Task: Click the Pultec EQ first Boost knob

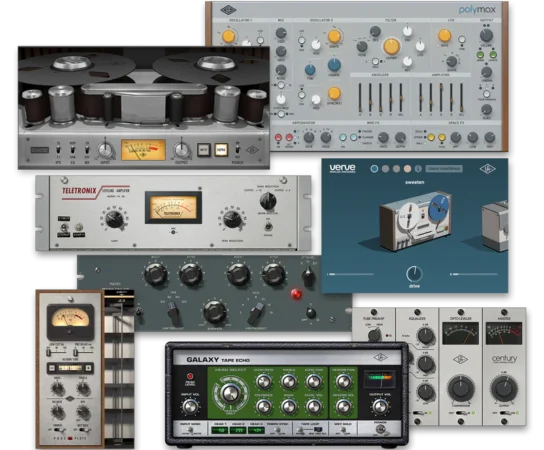Action: coord(156,274)
